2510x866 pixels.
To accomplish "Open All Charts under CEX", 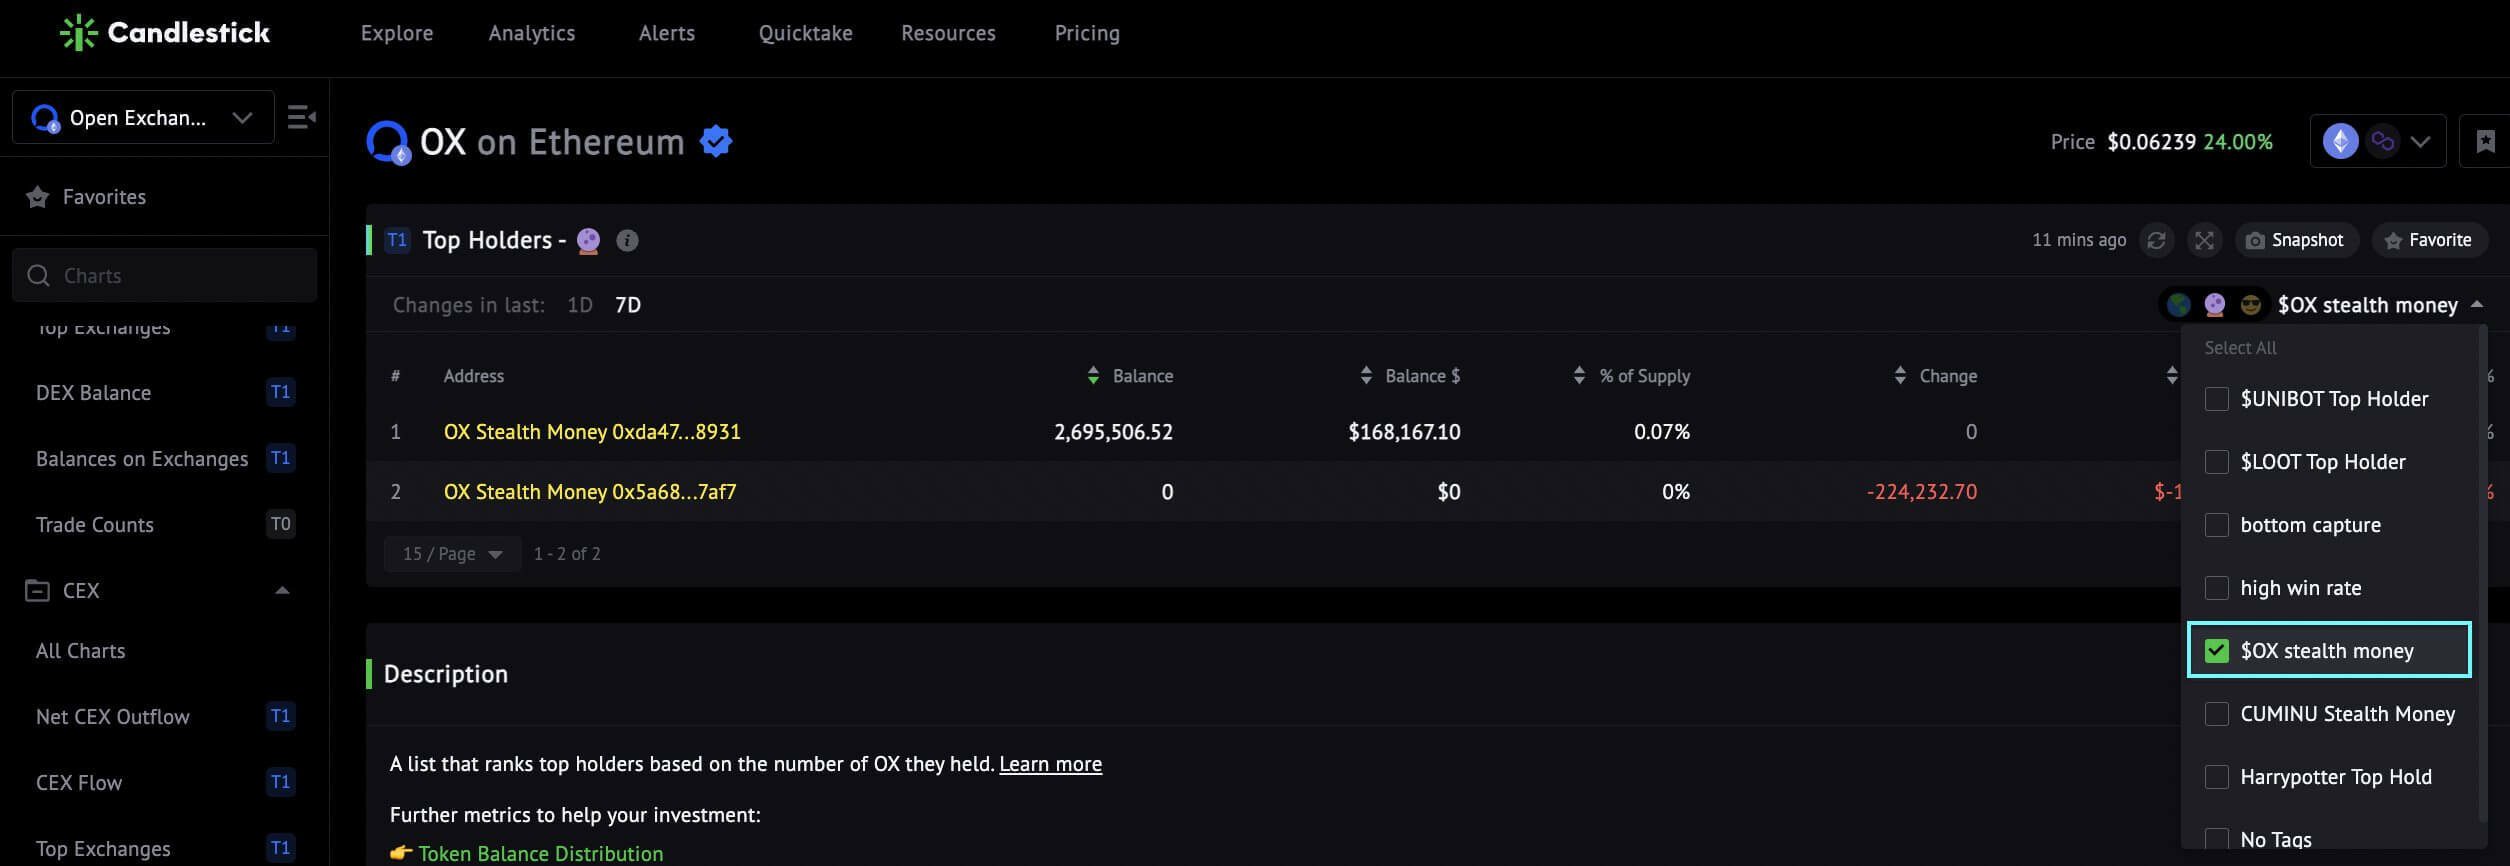I will pyautogui.click(x=80, y=651).
